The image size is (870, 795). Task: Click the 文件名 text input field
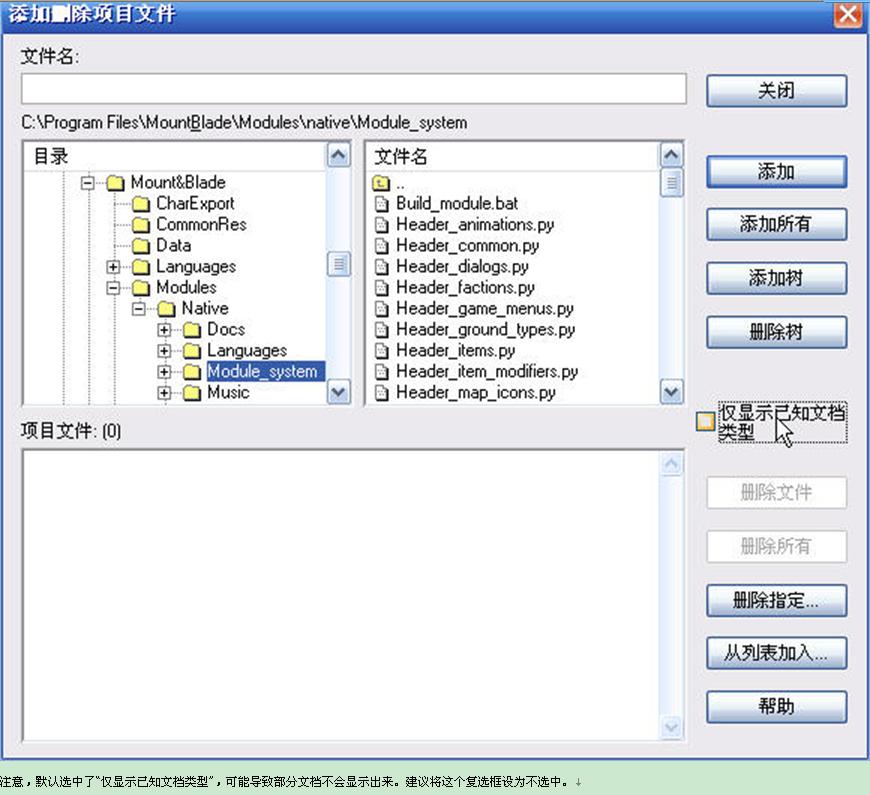click(353, 88)
